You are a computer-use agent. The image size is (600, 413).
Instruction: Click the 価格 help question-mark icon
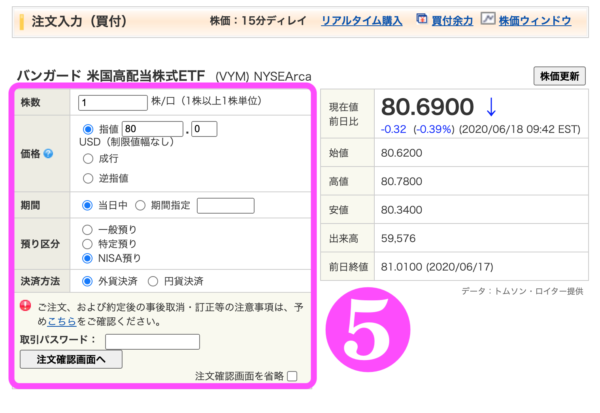click(48, 153)
